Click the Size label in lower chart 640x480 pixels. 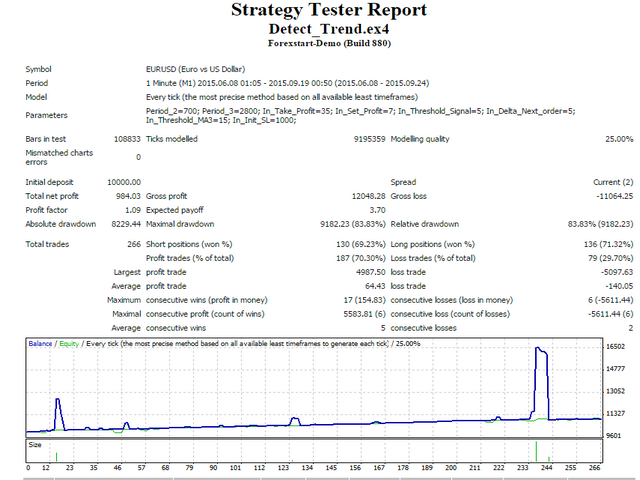coord(35,445)
